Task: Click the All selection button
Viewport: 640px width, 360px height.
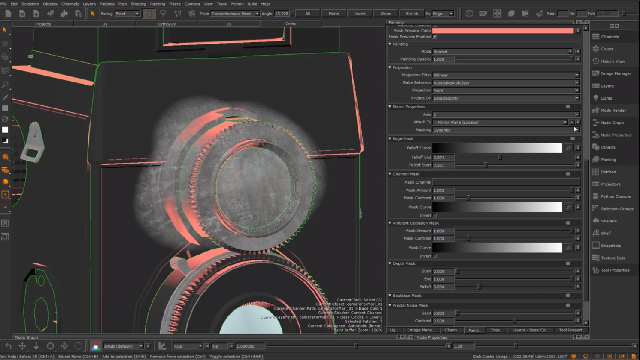Action: tap(307, 13)
